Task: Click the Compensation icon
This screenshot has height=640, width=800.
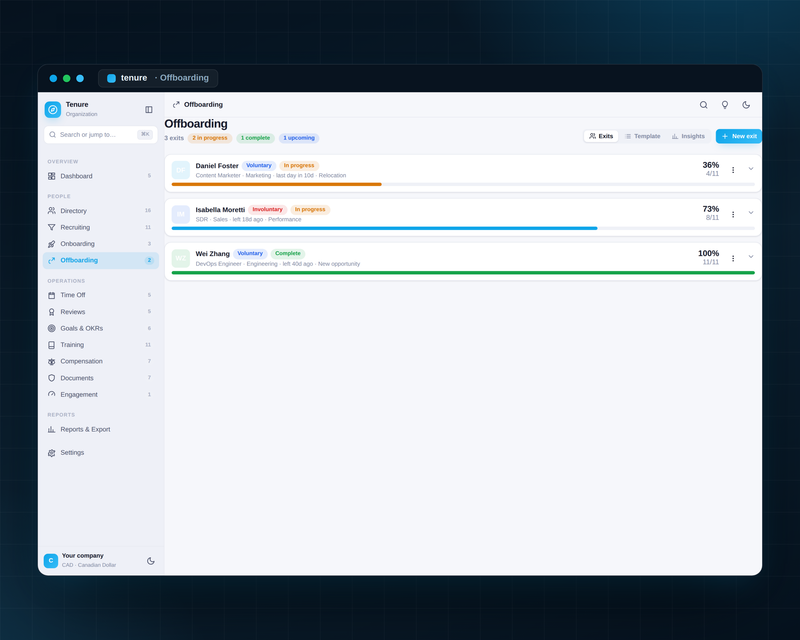Action: tap(52, 361)
